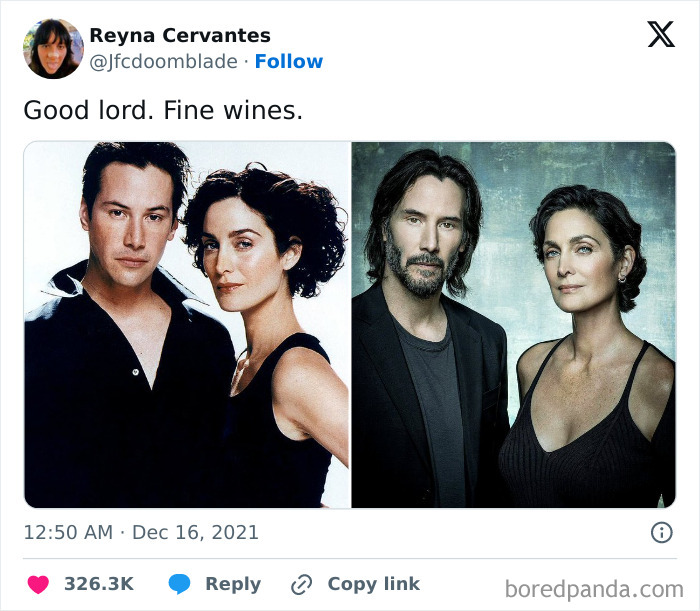Open the right photo with teal backdrop

[513, 325]
